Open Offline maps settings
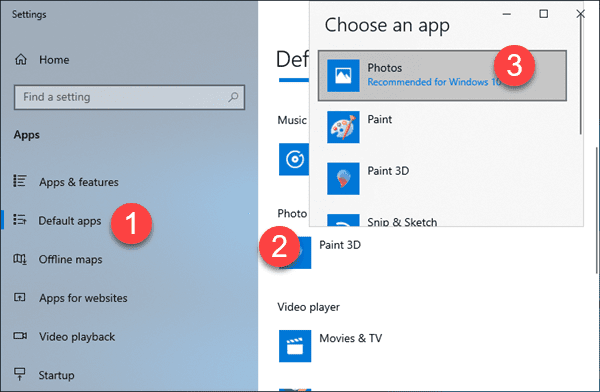 70,260
